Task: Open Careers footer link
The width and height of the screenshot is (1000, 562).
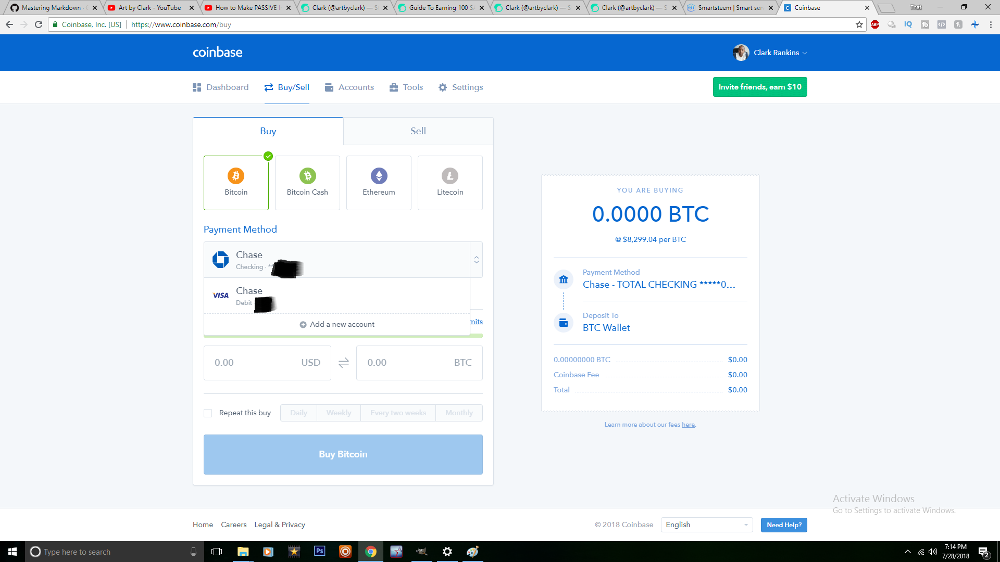Action: (233, 525)
